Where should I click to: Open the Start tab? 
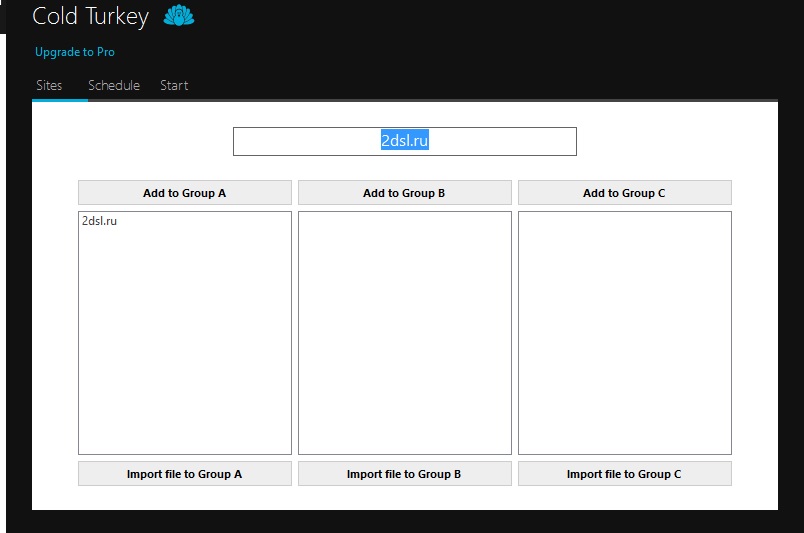click(x=174, y=85)
